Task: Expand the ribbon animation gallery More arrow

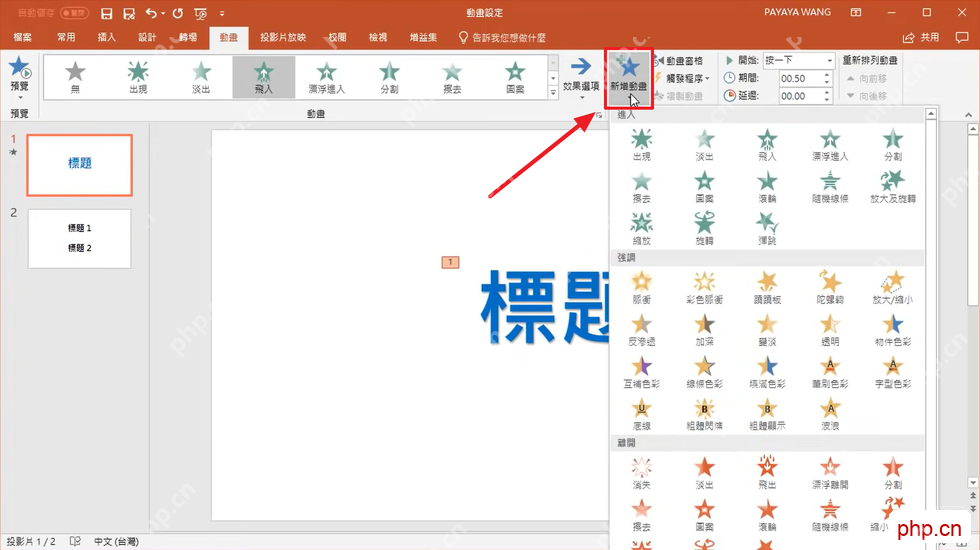Action: coord(553,92)
